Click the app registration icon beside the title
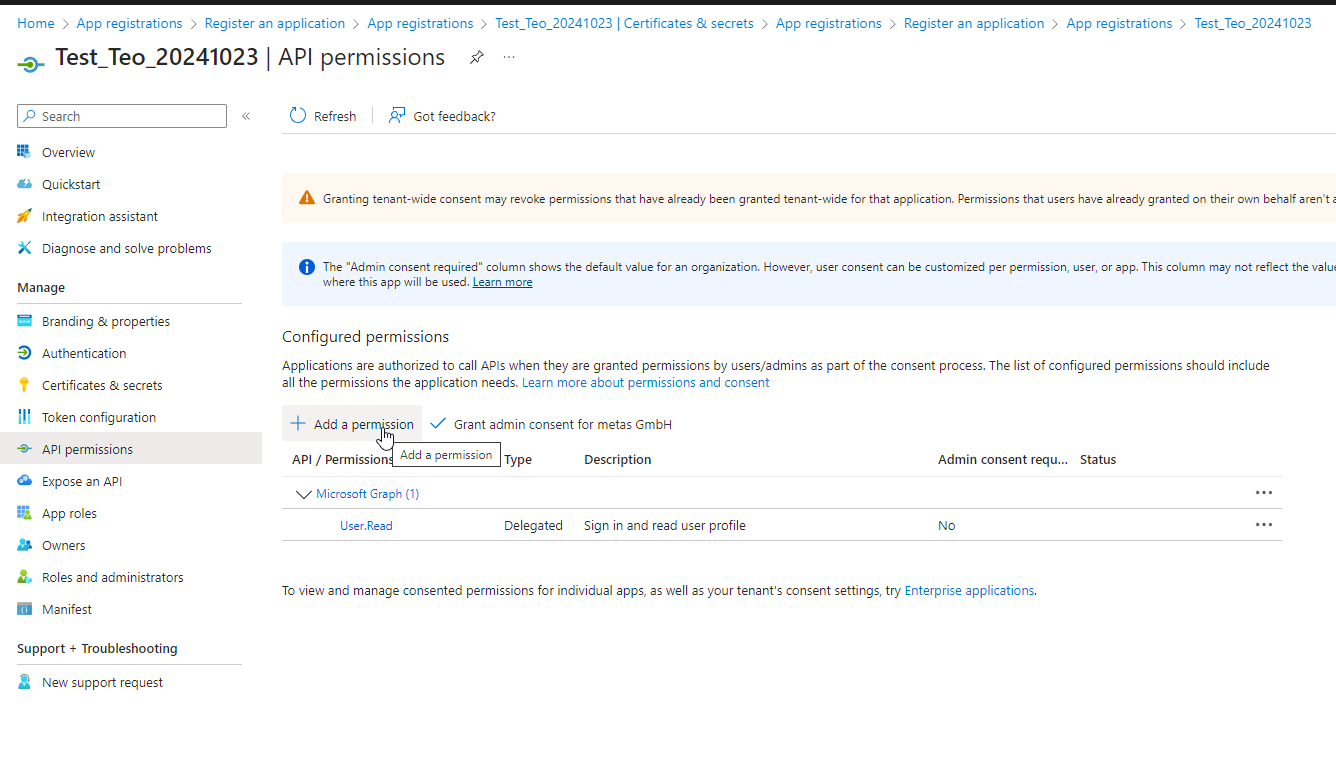The image size is (1336, 775). [31, 63]
